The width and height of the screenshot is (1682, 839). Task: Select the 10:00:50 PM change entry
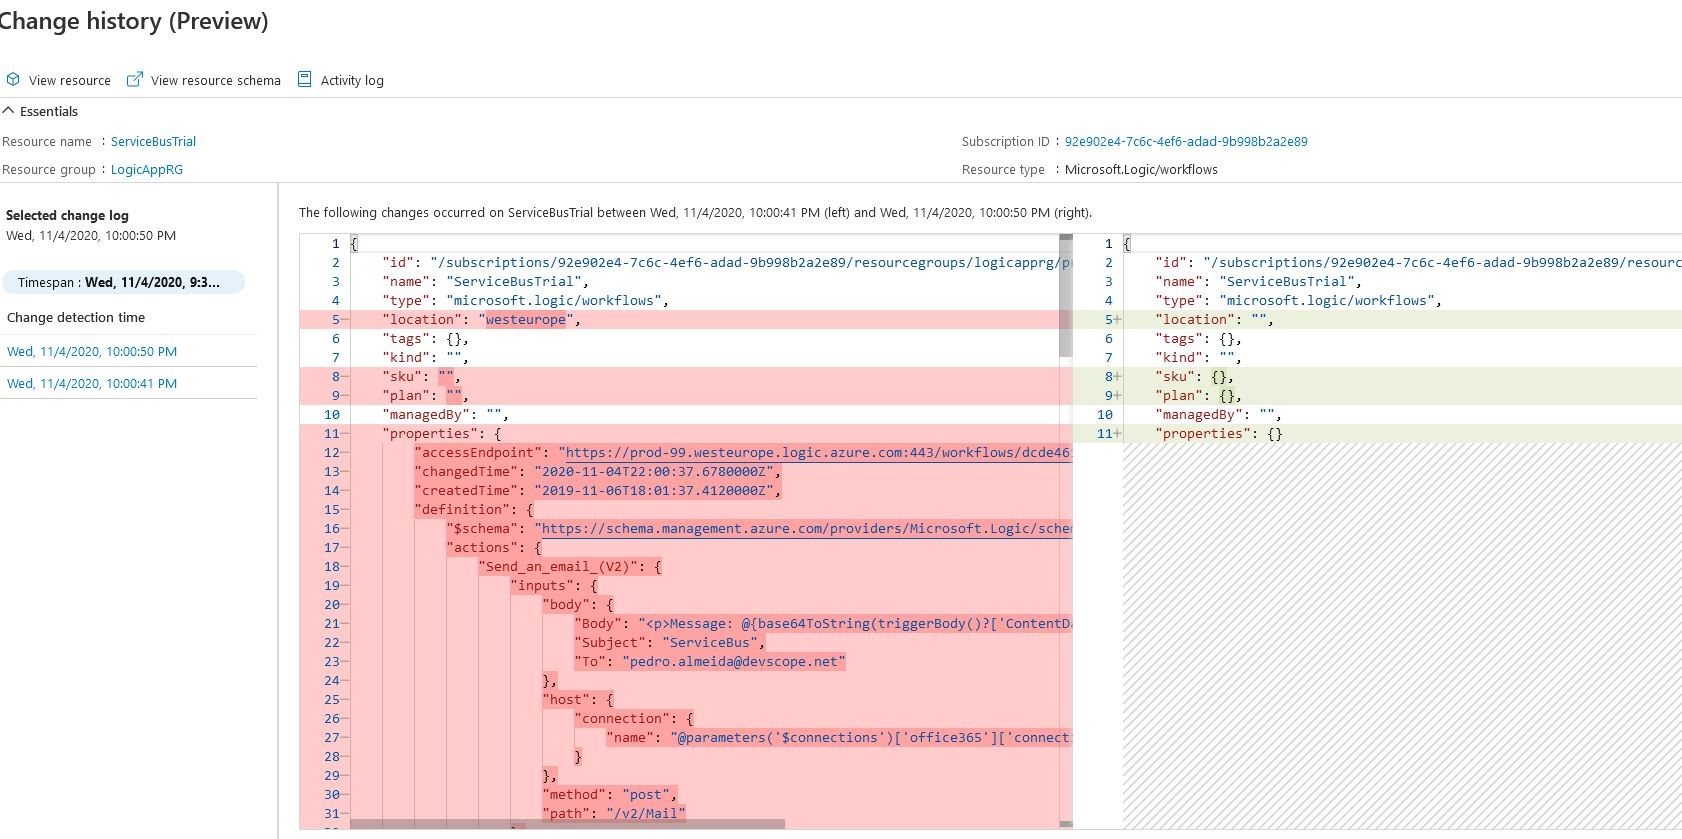[92, 352]
